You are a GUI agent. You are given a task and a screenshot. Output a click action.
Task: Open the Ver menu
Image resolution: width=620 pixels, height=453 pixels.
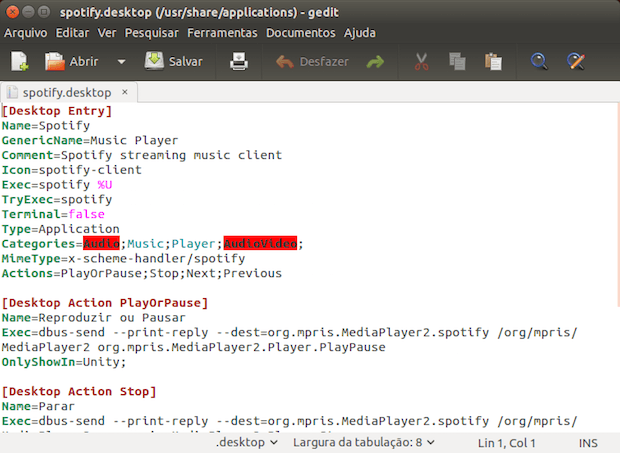(107, 33)
